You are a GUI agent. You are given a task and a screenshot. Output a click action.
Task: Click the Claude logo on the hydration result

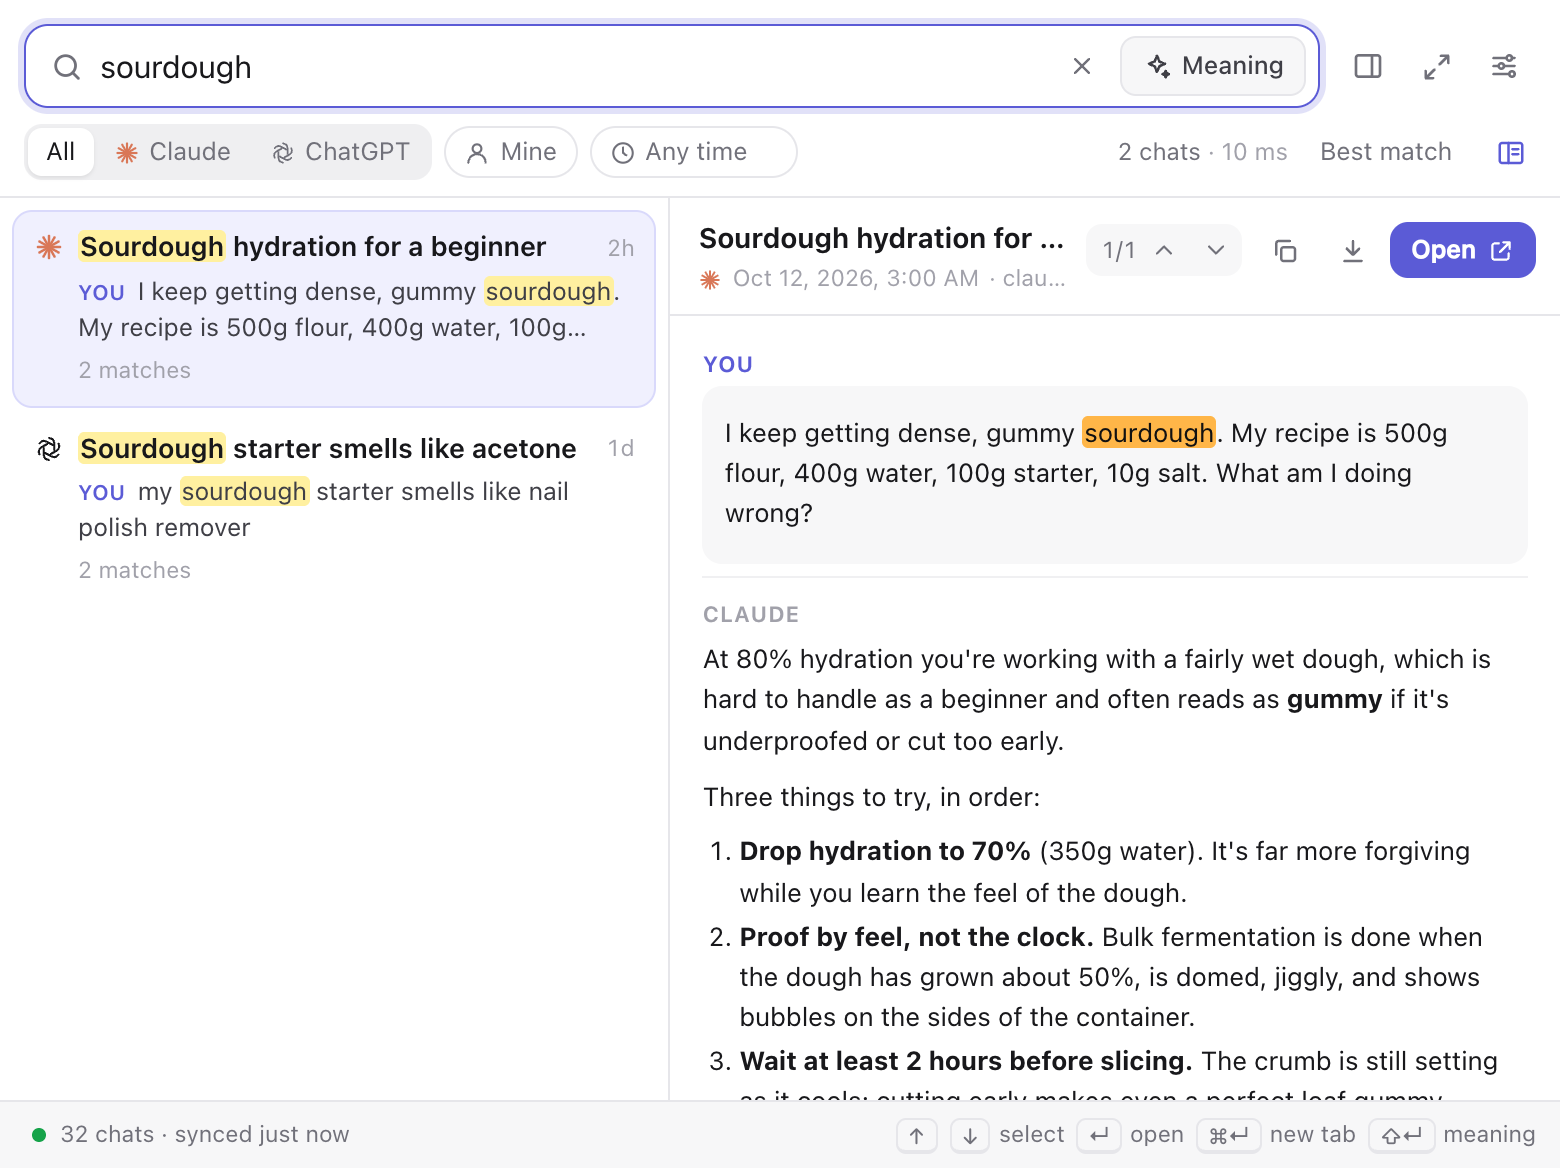click(x=49, y=247)
